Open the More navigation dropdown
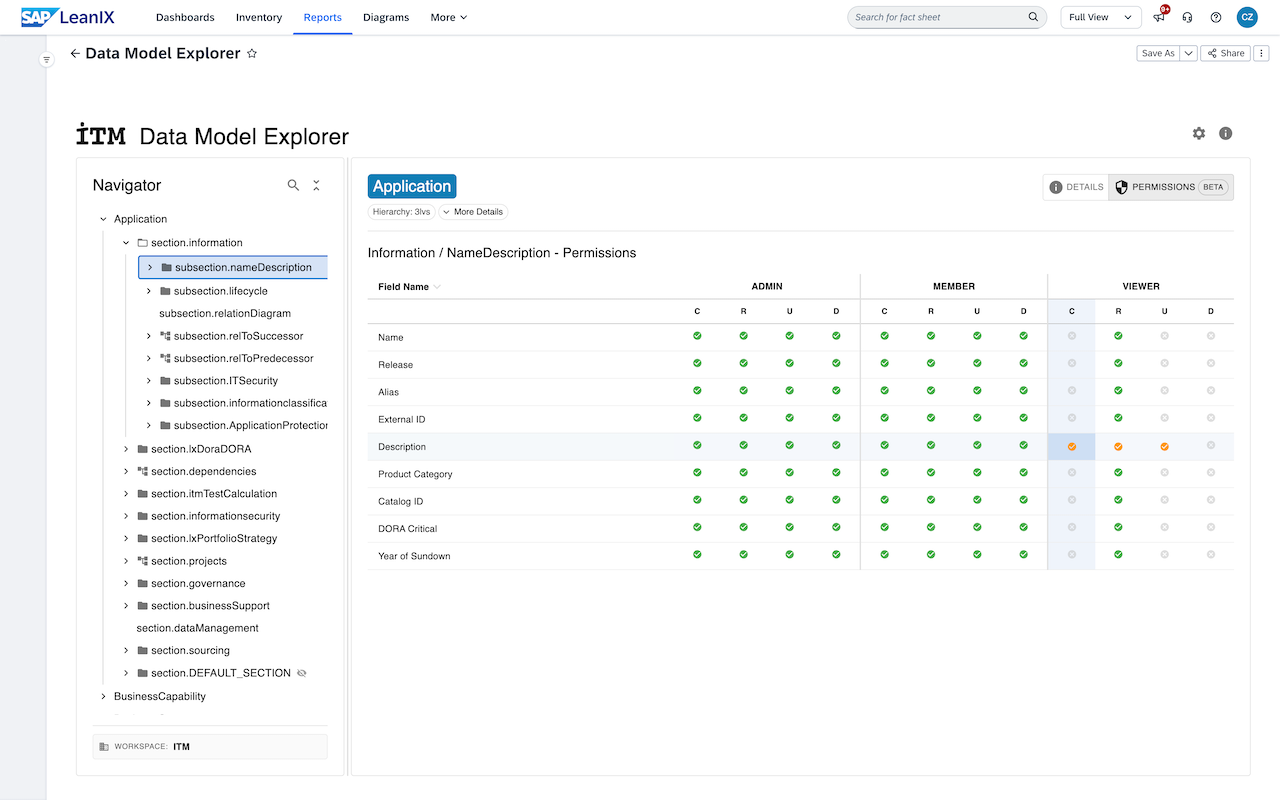 pos(448,17)
